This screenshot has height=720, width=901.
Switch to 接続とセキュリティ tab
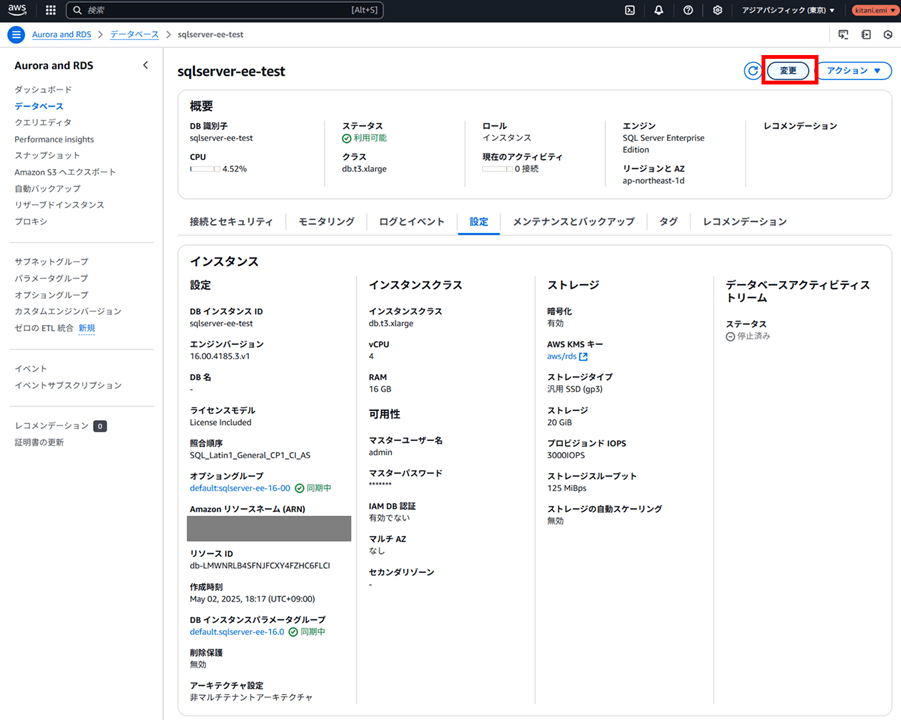231,222
